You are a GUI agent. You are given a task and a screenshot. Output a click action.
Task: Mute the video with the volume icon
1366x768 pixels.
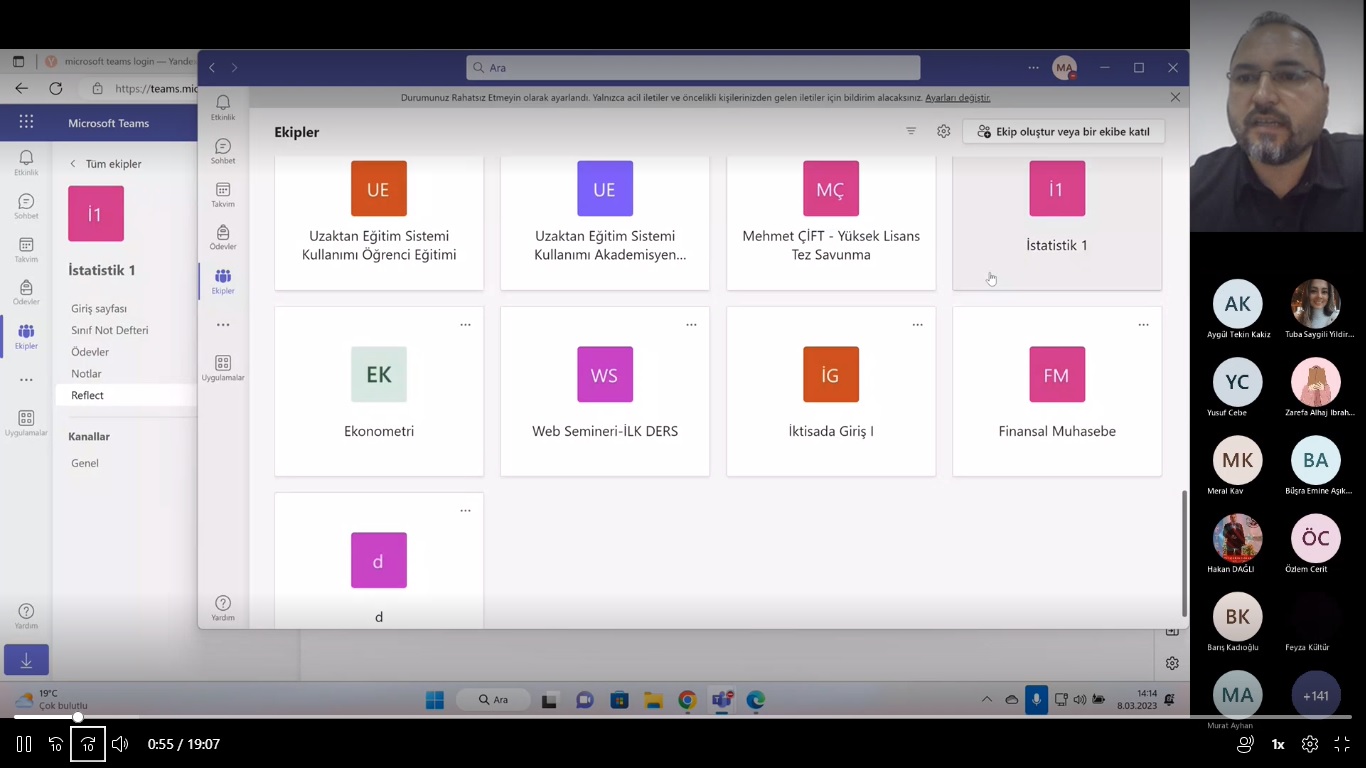click(x=120, y=744)
